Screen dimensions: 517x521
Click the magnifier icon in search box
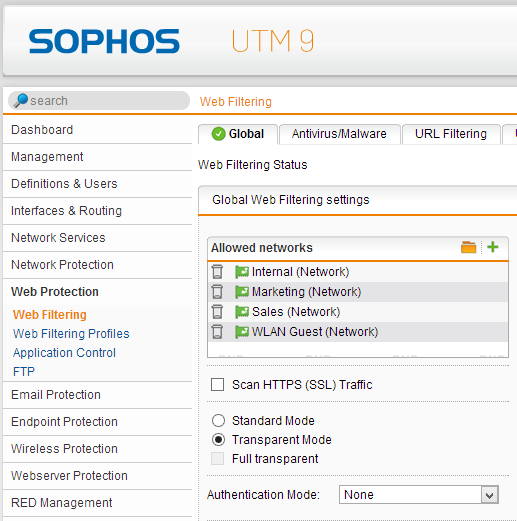[21, 100]
